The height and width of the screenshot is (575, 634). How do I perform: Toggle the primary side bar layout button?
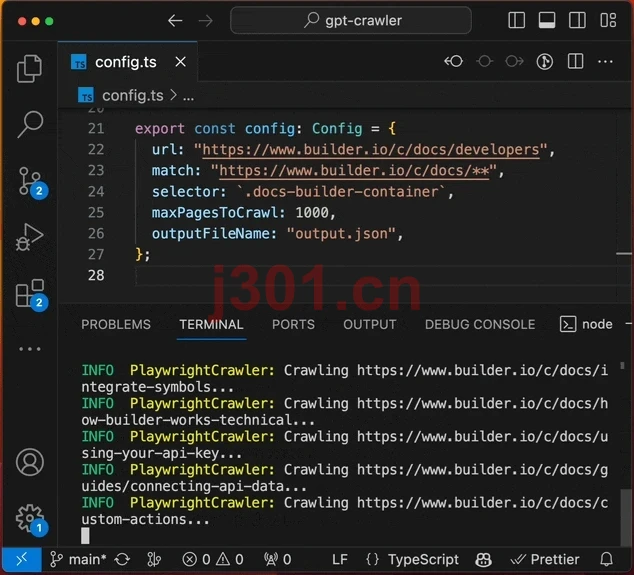point(516,20)
